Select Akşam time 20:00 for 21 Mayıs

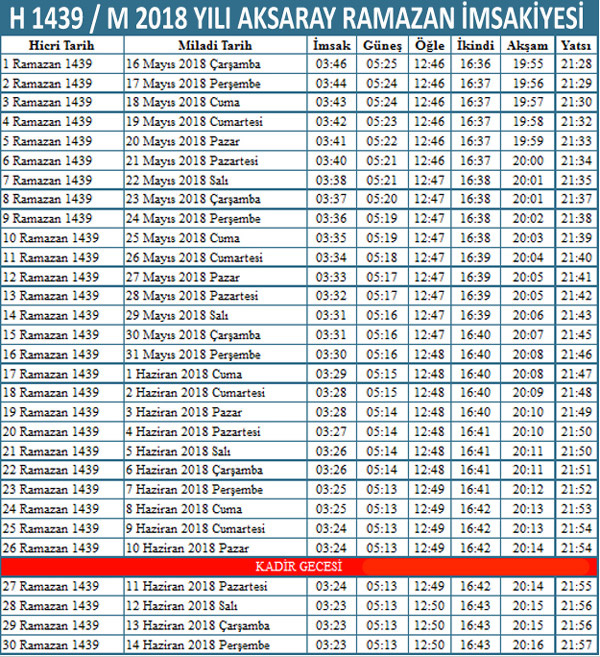527,161
